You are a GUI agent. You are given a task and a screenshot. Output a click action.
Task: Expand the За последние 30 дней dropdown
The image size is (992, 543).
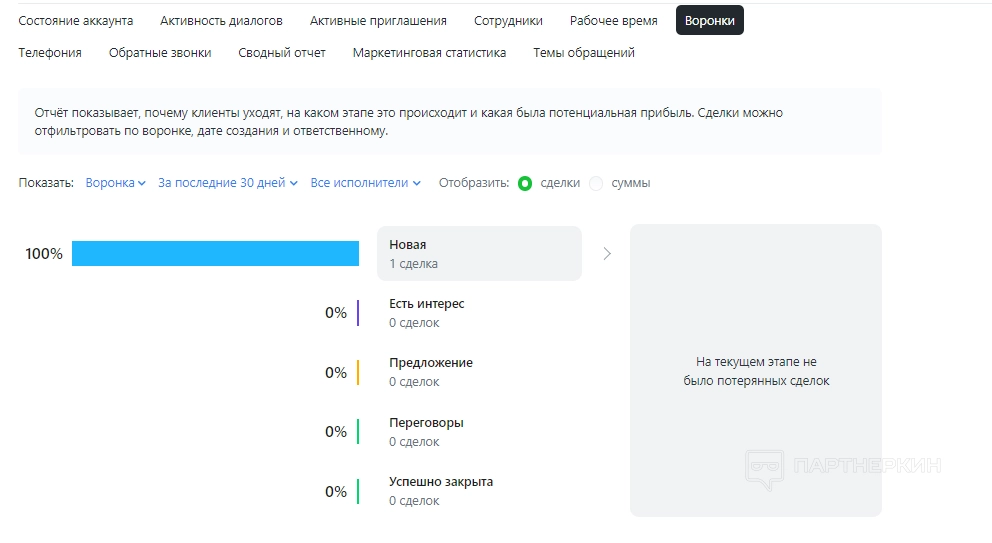tap(227, 183)
